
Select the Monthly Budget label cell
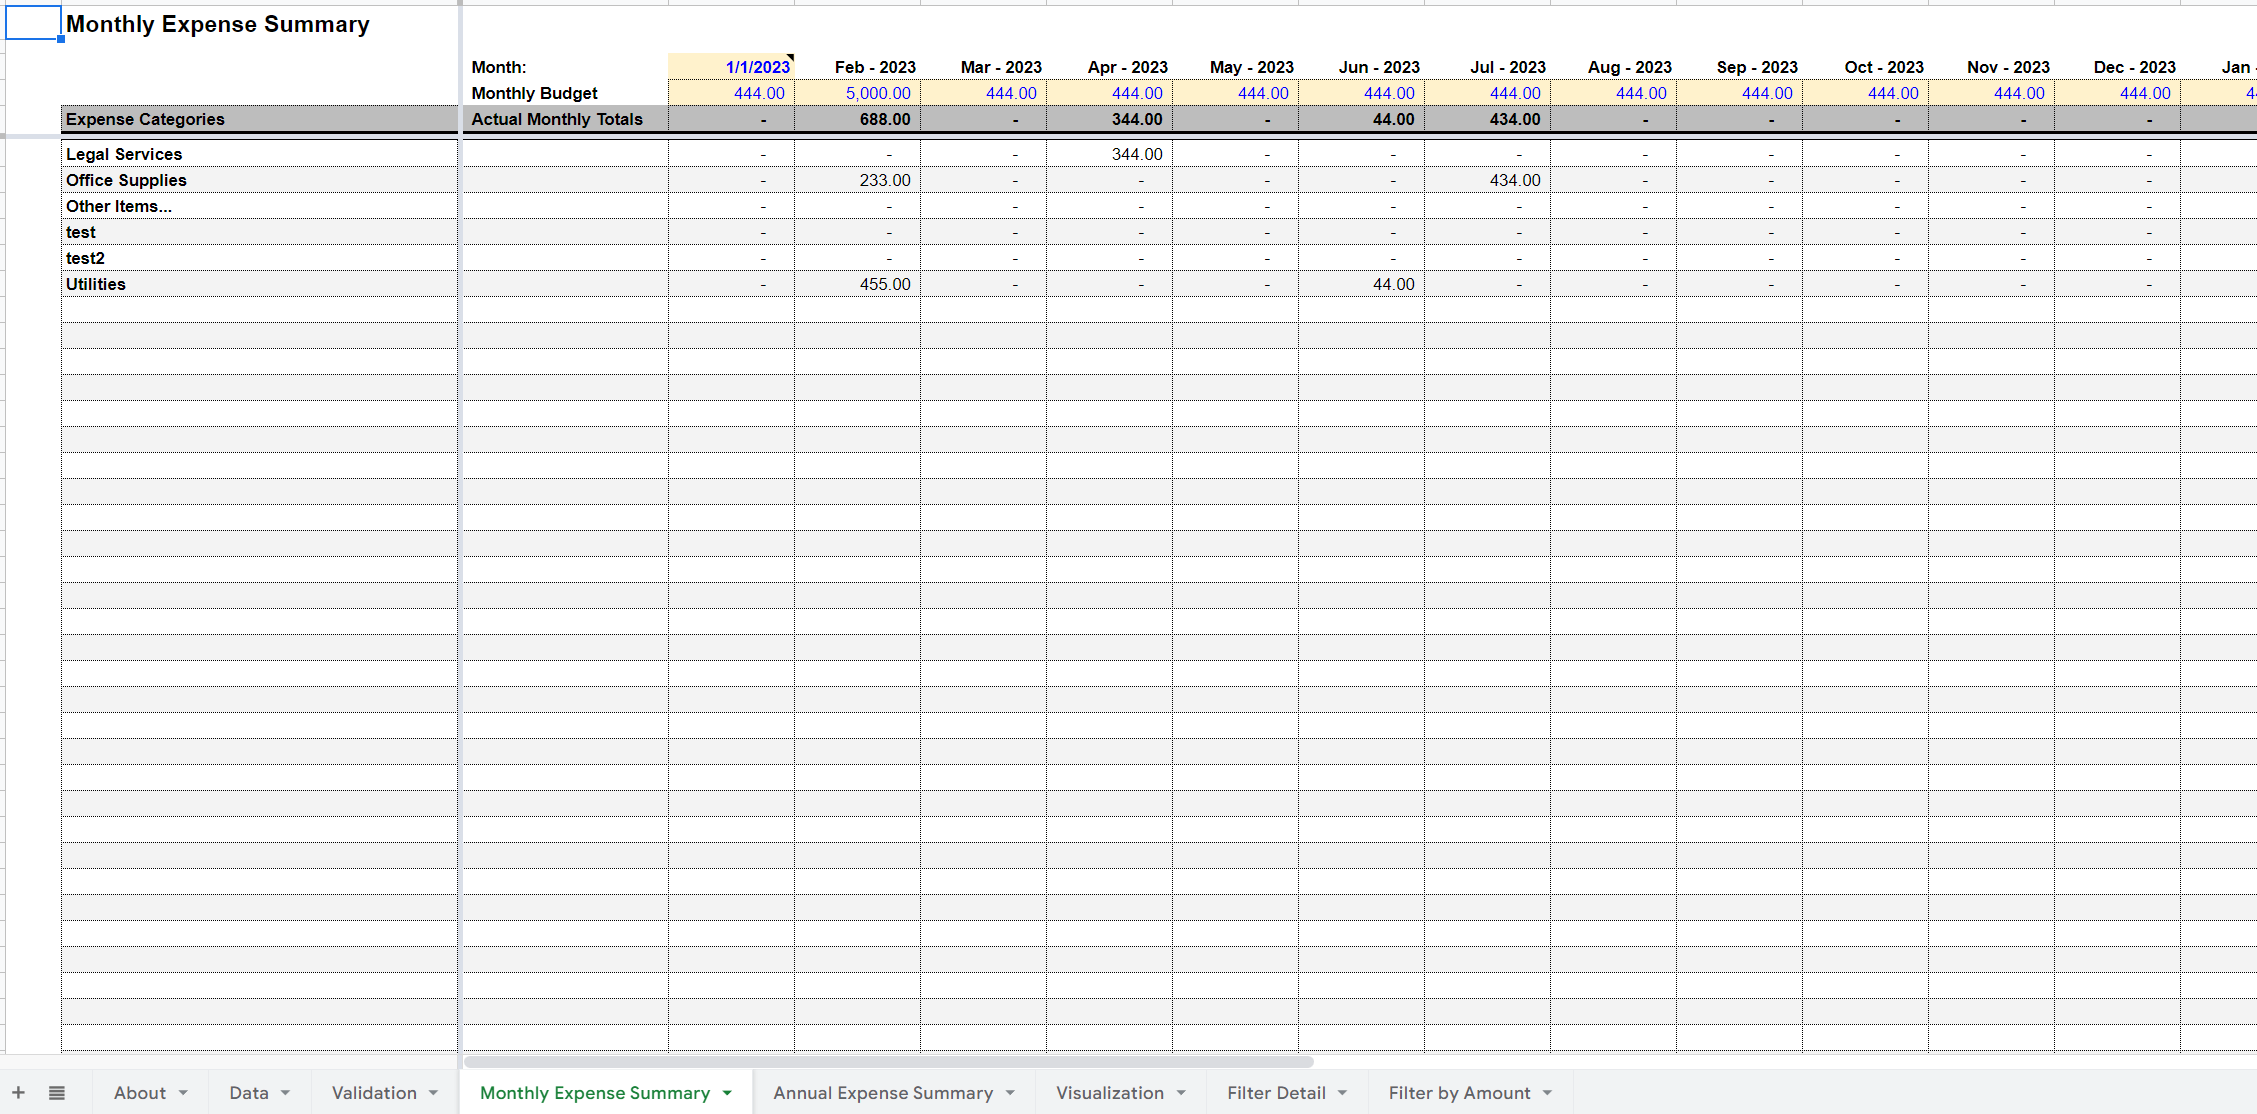(x=565, y=93)
